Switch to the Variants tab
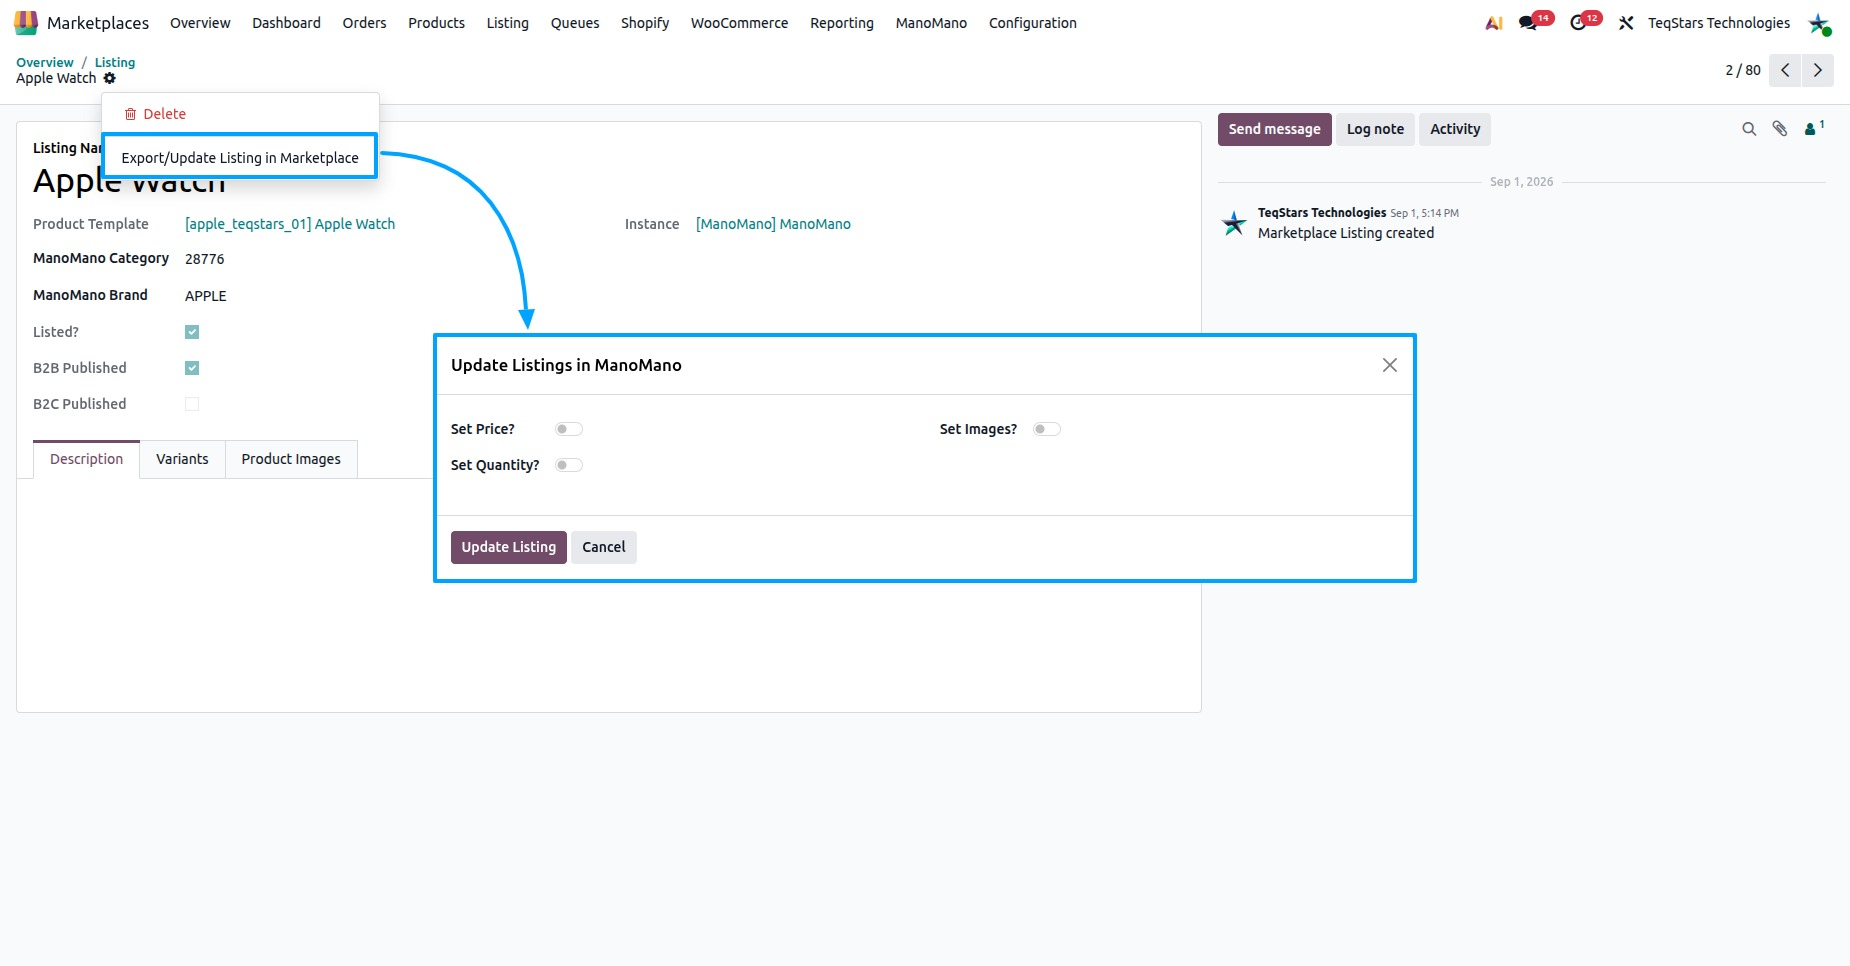The width and height of the screenshot is (1850, 966). (182, 459)
